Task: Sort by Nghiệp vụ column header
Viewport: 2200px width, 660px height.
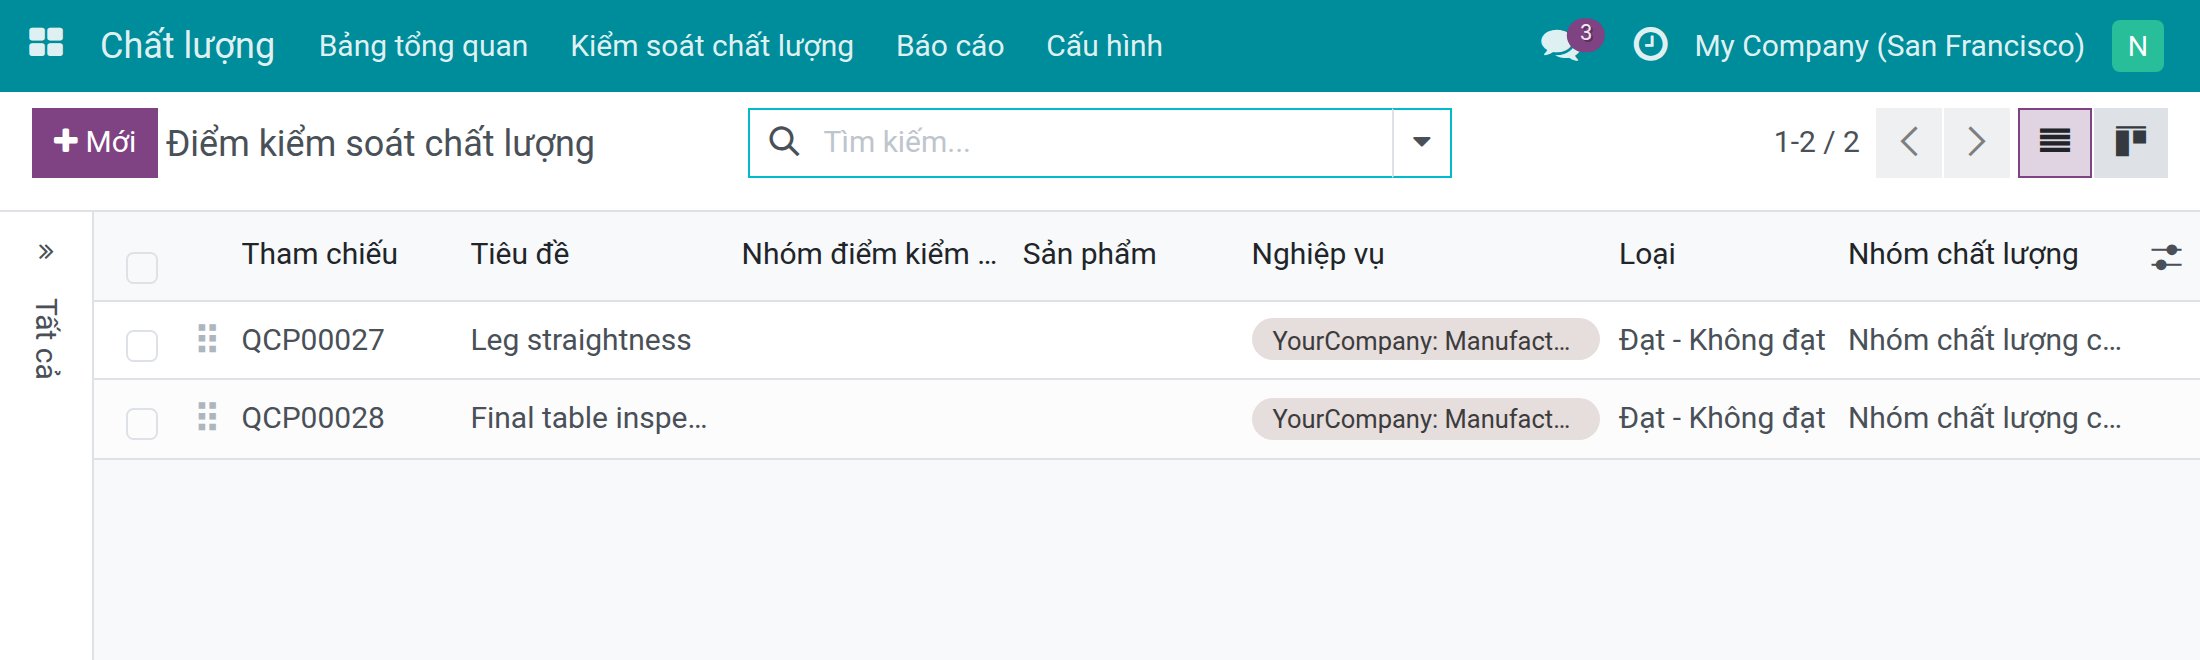Action: pos(1317,254)
